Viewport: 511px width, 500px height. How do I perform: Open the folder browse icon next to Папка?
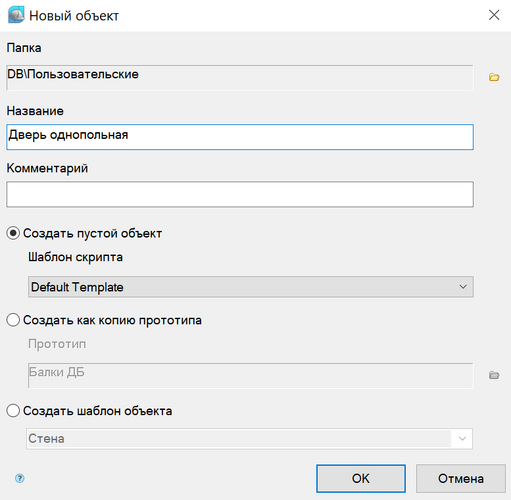[494, 77]
